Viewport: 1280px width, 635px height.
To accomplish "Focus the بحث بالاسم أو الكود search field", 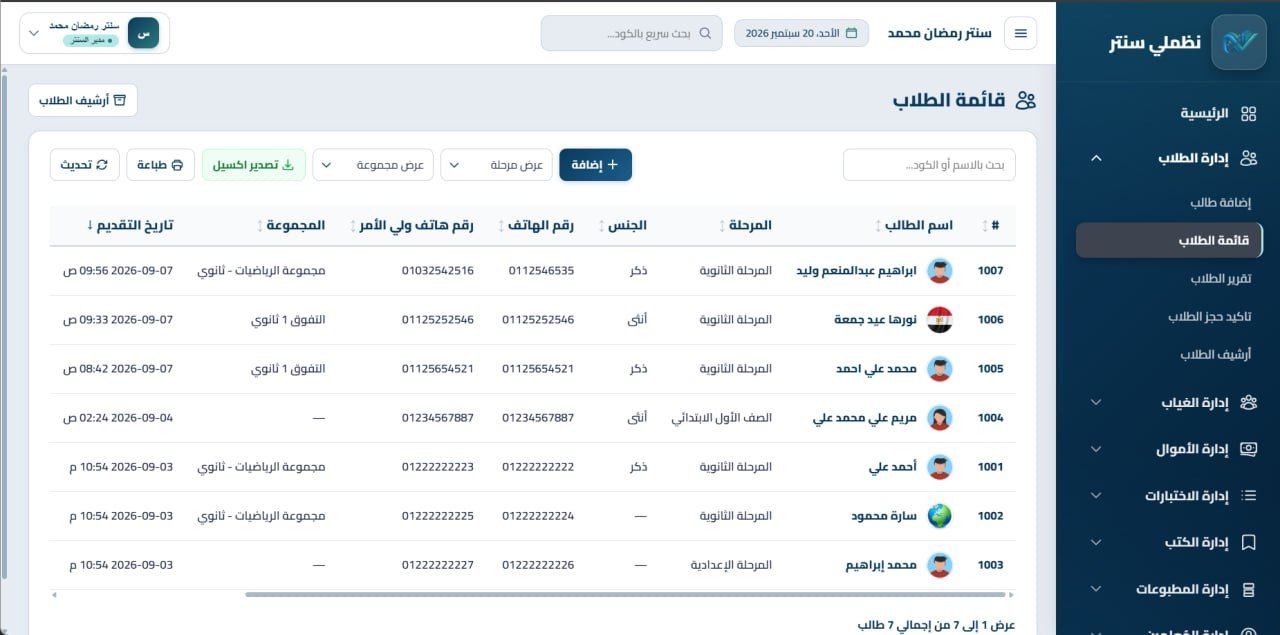I will click(929, 165).
